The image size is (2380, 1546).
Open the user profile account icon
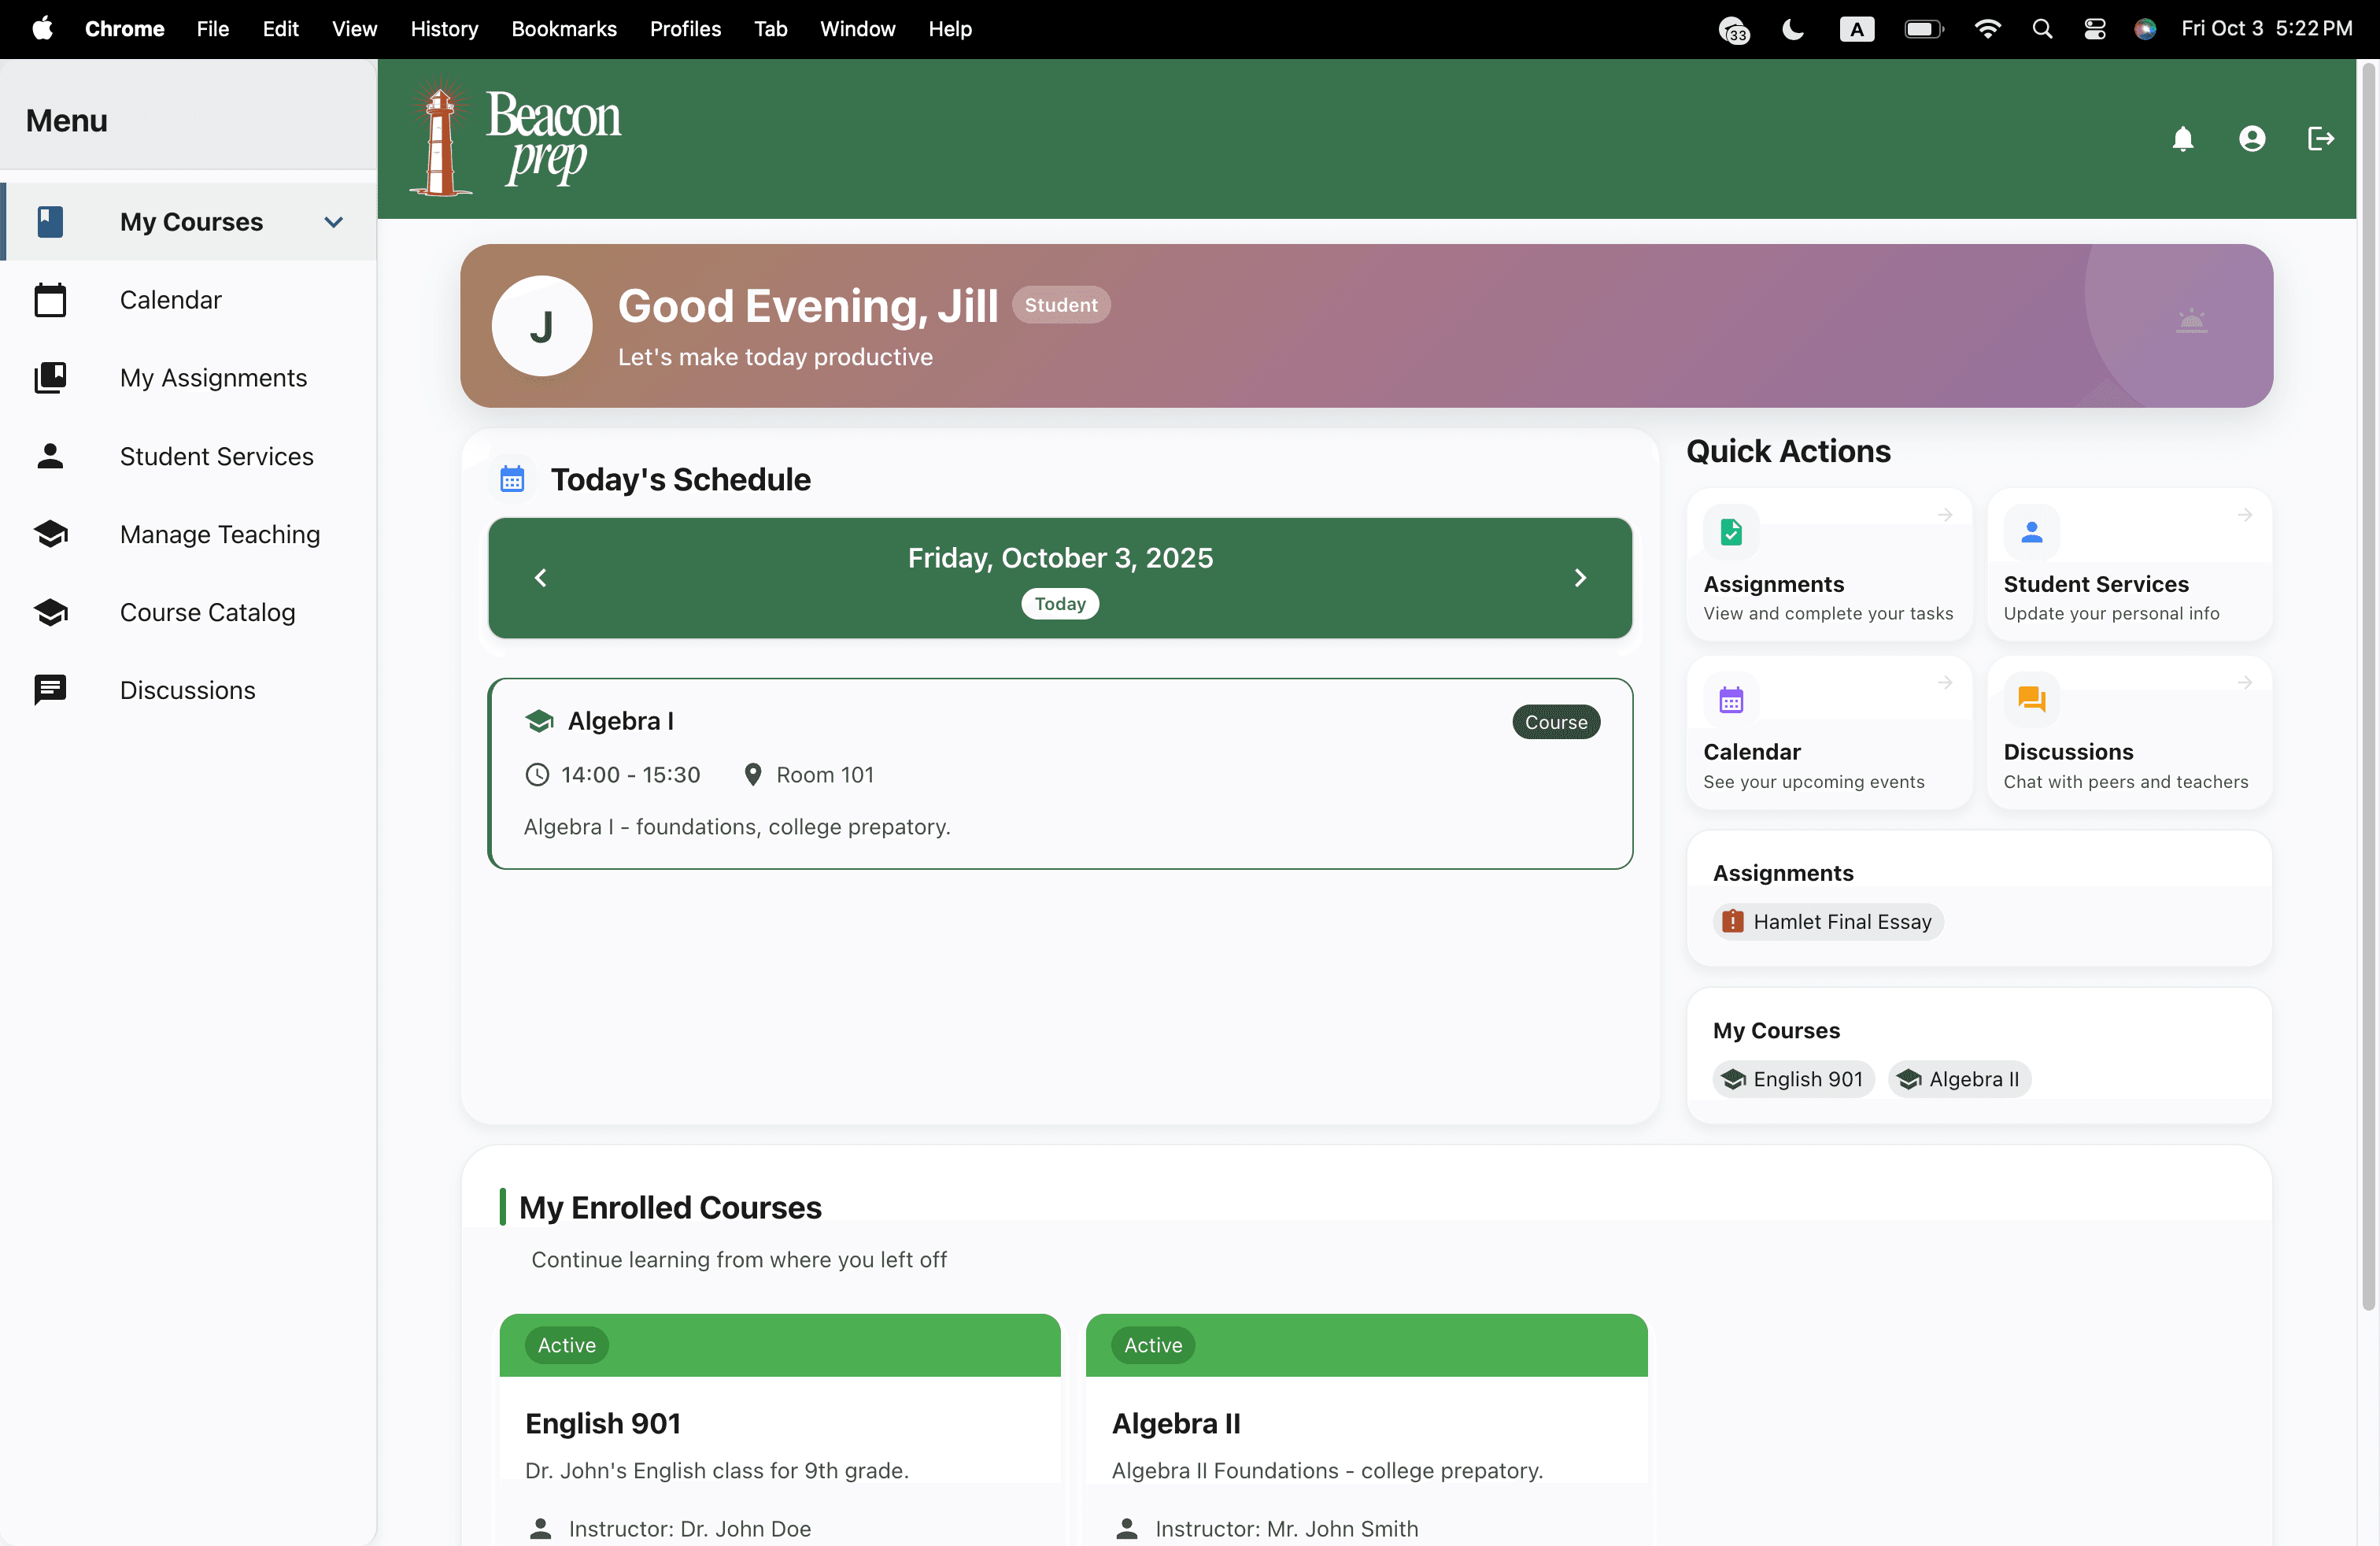click(2251, 139)
